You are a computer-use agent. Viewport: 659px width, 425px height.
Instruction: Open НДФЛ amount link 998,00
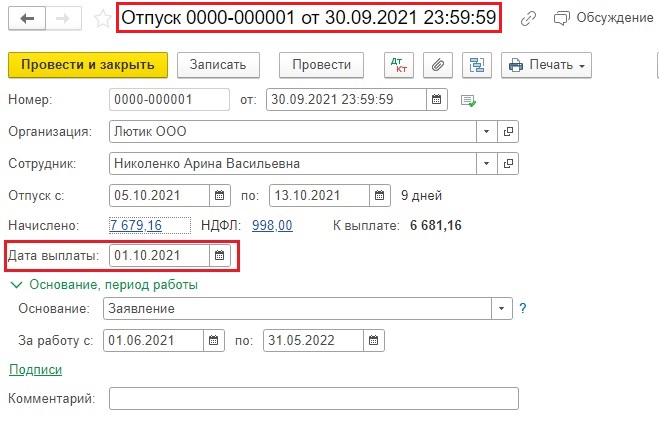point(272,225)
